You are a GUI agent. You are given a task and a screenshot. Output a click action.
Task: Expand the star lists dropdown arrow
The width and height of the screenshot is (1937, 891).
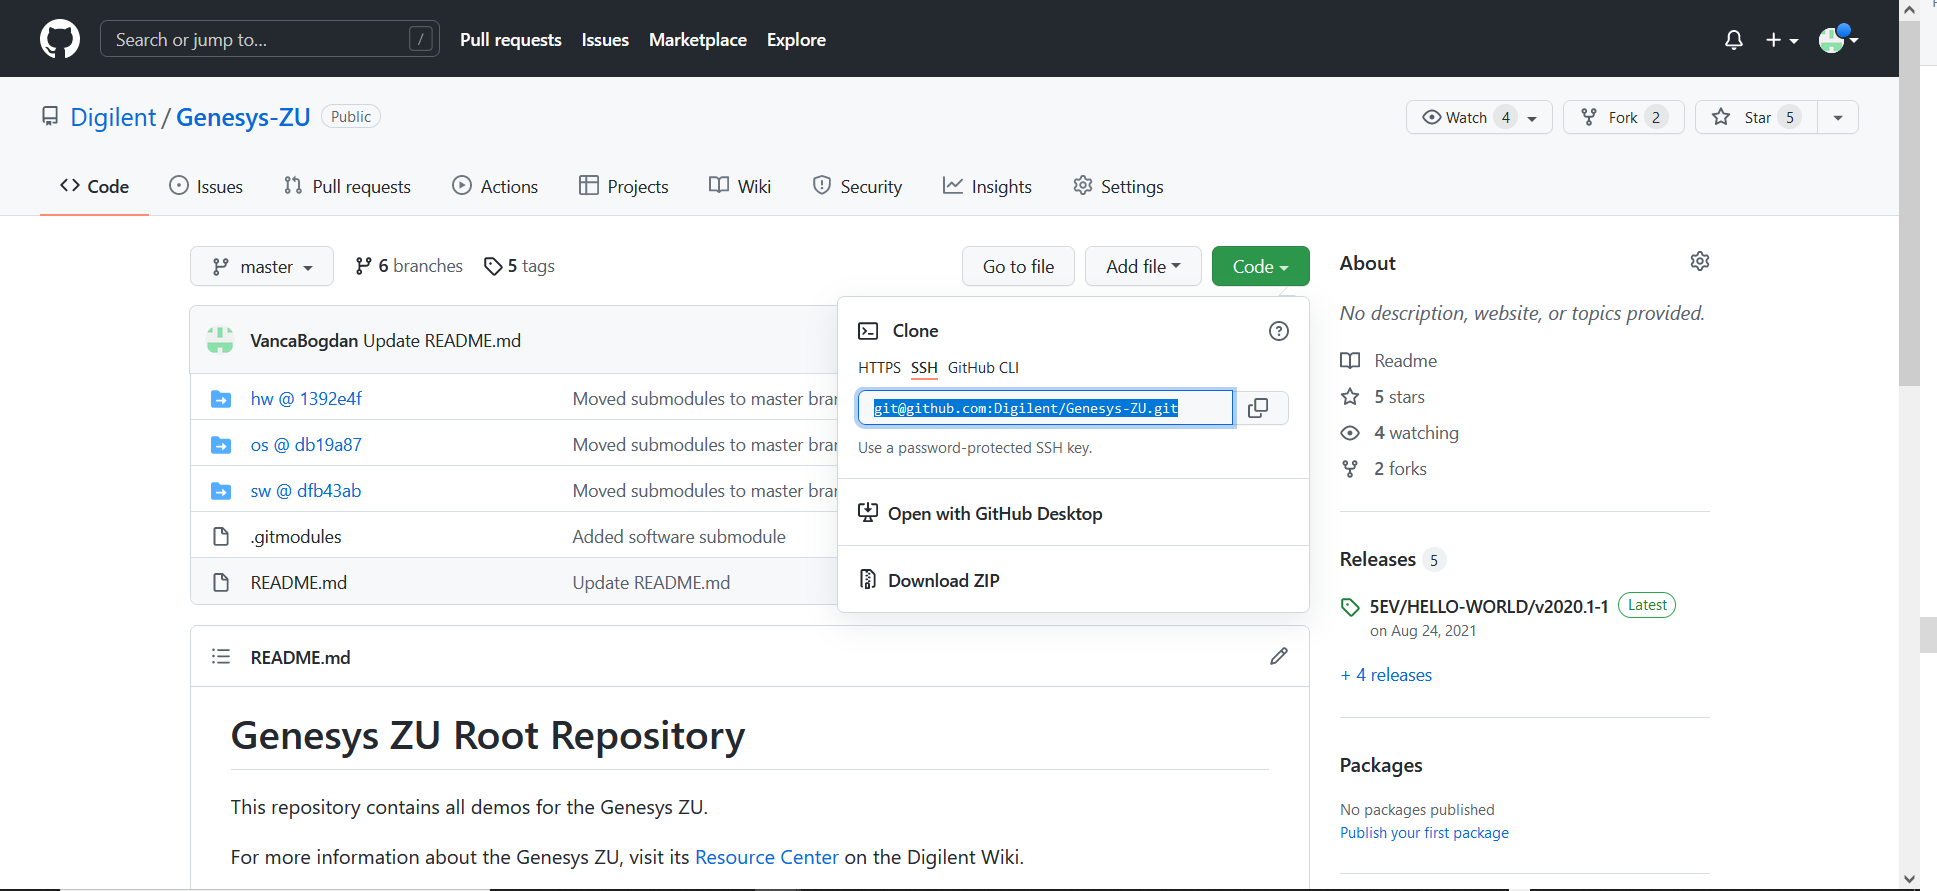[1838, 117]
